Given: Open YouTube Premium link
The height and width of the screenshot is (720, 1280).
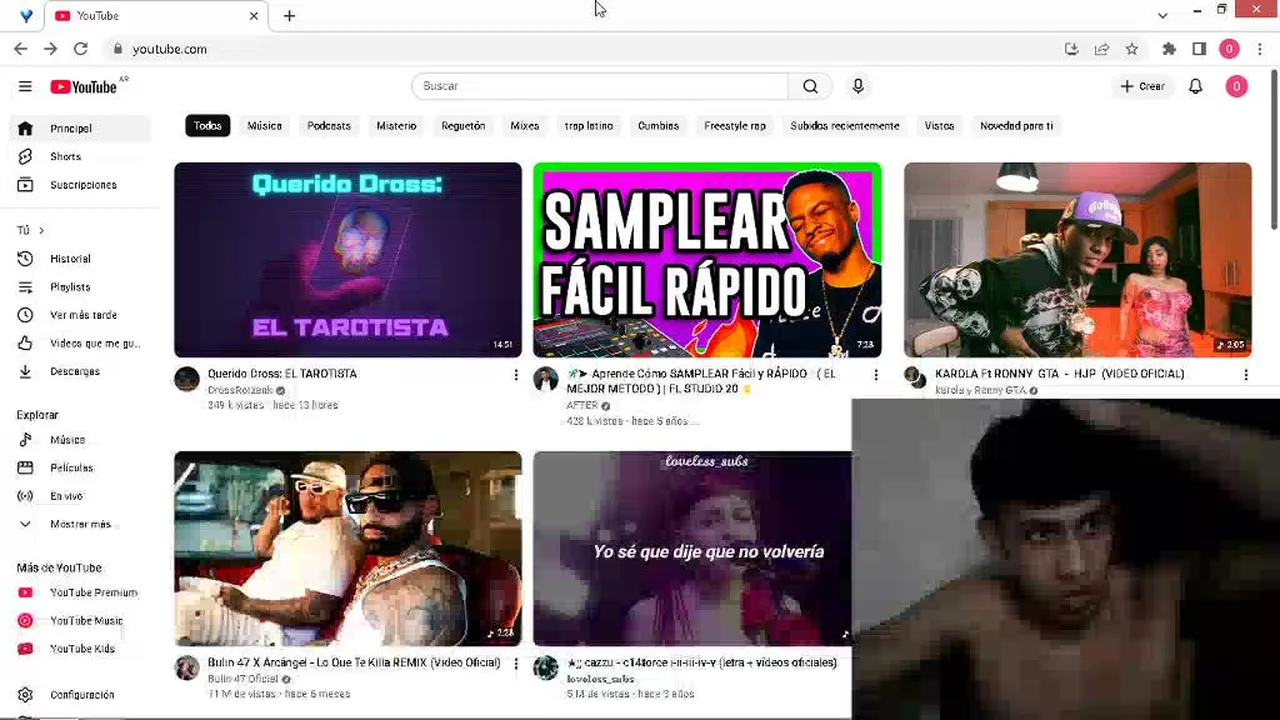Looking at the screenshot, I should point(80,592).
